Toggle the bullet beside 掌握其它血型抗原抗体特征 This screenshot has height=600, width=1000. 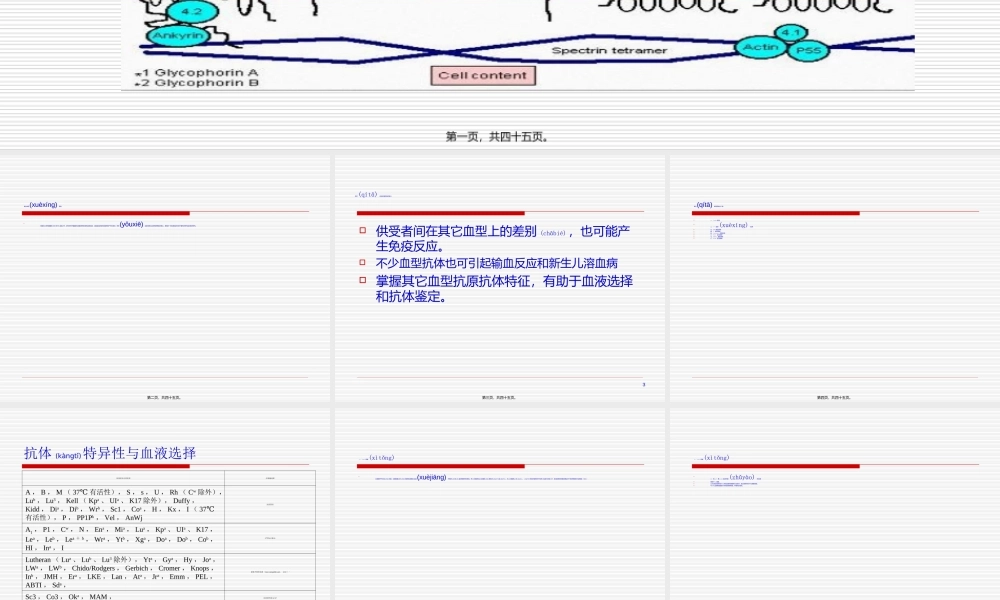click(x=361, y=281)
